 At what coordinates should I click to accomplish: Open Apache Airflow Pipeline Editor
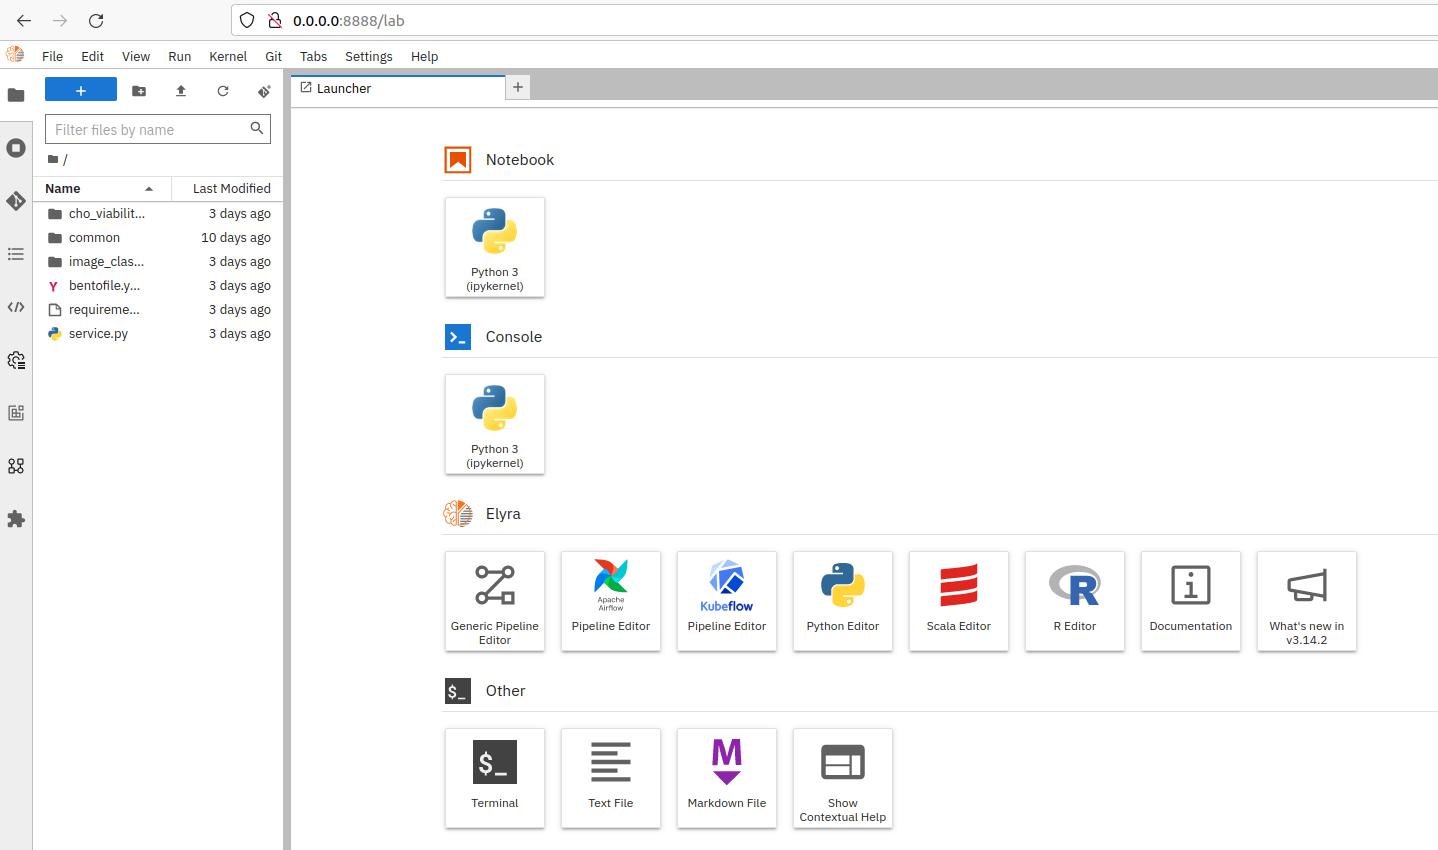(611, 601)
